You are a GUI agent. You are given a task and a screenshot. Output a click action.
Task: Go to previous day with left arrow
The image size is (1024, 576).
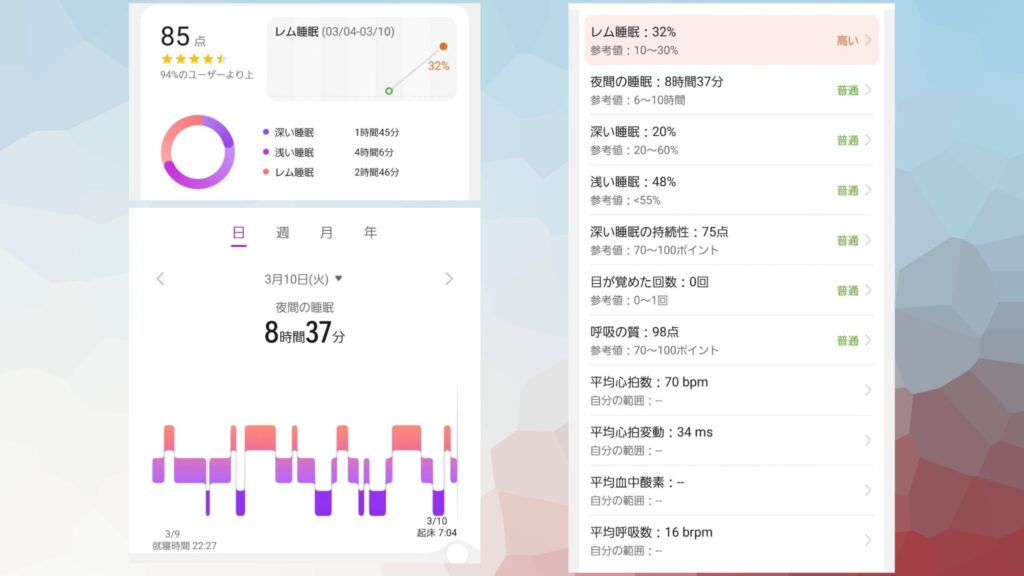[x=160, y=280]
